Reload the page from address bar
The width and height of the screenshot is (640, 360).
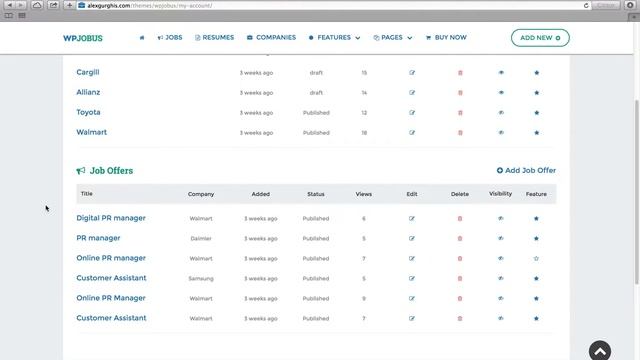(x=586, y=5)
